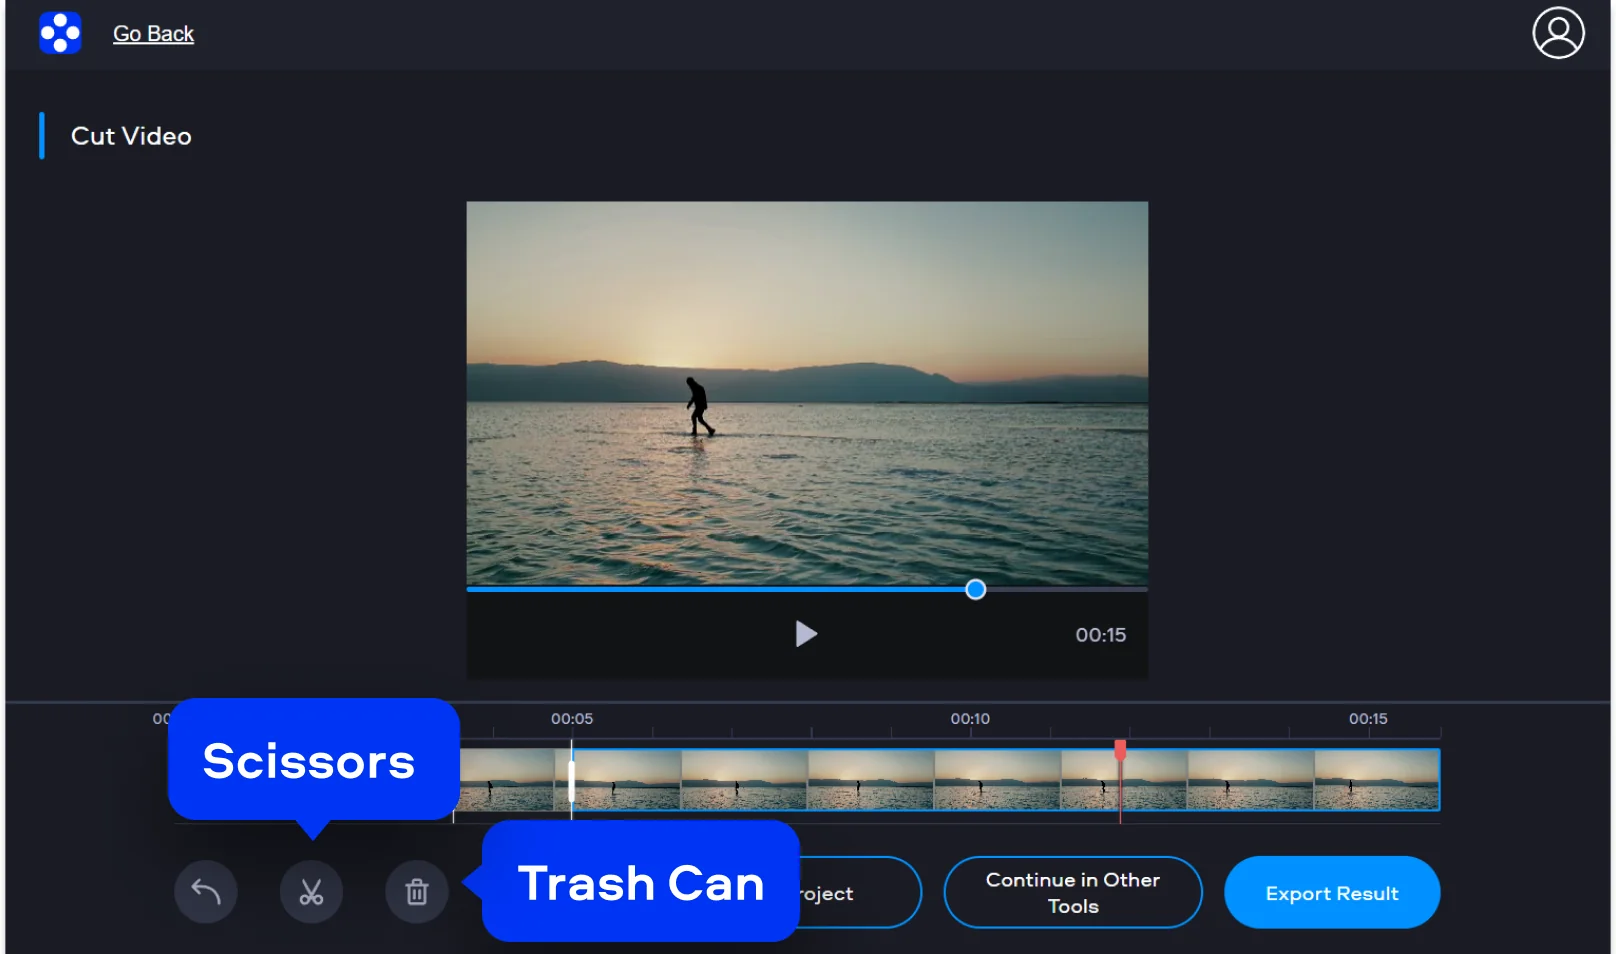Jump to 00:05 on the timeline ruler
Image resolution: width=1616 pixels, height=954 pixels.
pyautogui.click(x=572, y=719)
